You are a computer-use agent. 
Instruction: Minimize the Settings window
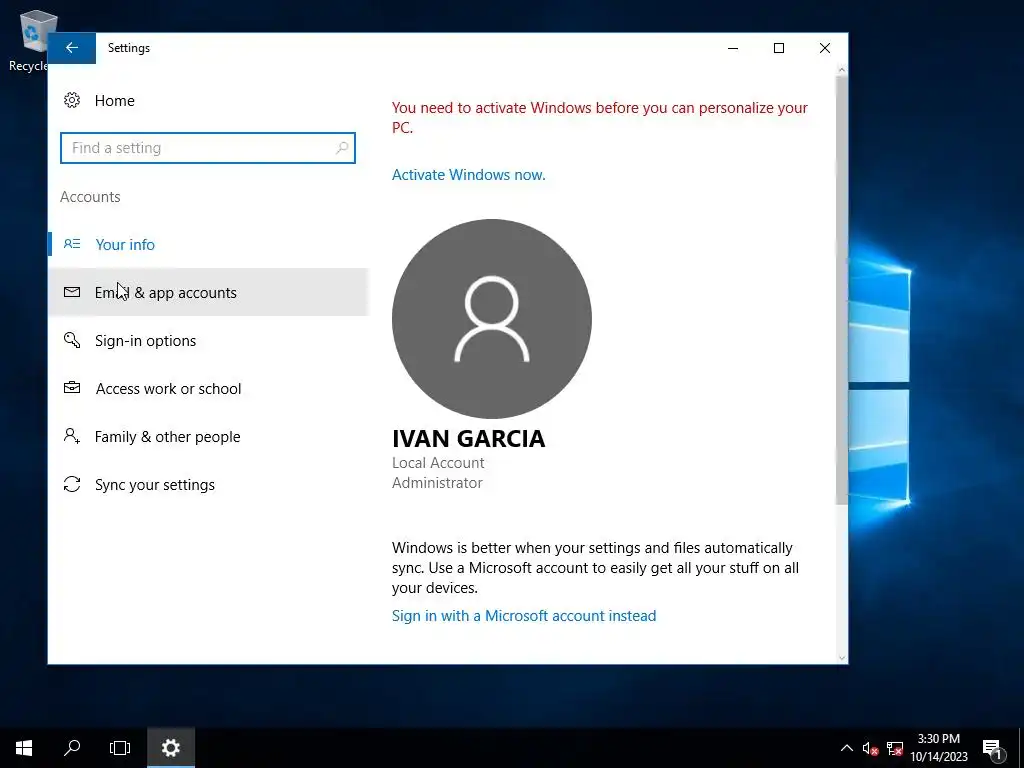pyautogui.click(x=733, y=48)
